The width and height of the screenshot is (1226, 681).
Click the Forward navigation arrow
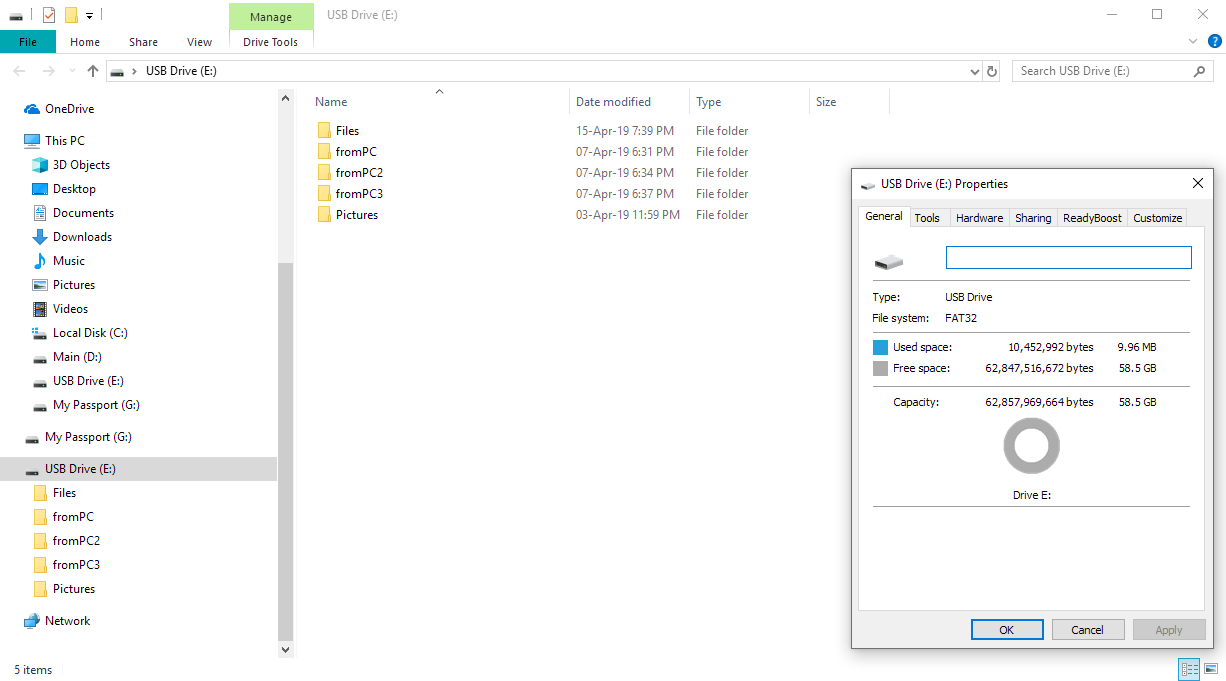point(48,71)
